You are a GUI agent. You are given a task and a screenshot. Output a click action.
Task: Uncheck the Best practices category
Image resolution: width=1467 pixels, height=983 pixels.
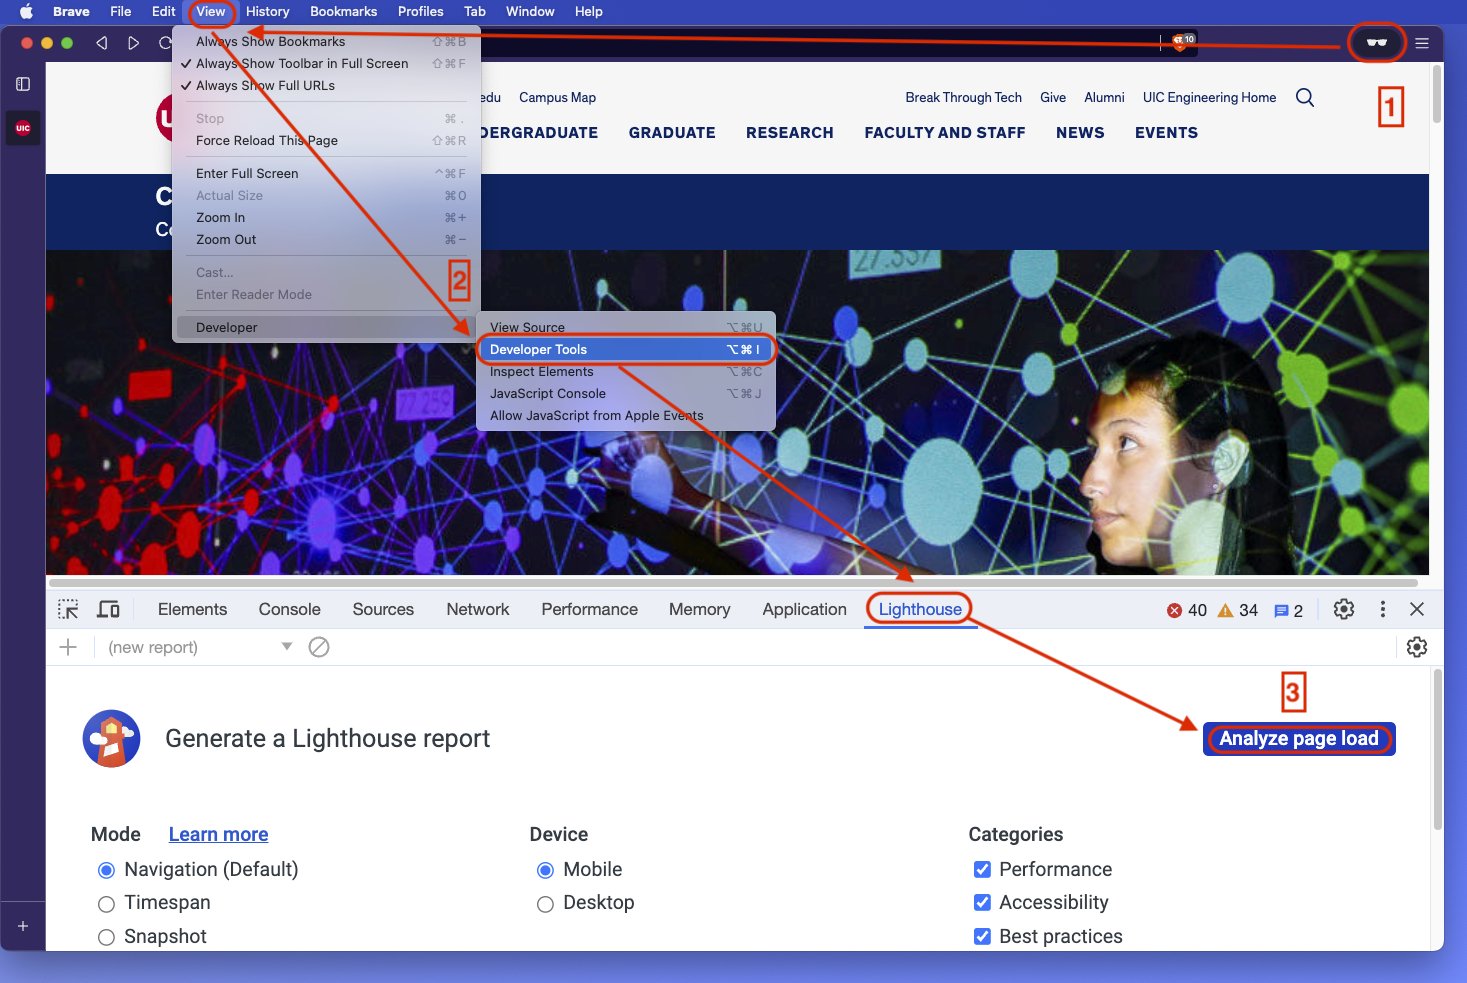point(983,936)
